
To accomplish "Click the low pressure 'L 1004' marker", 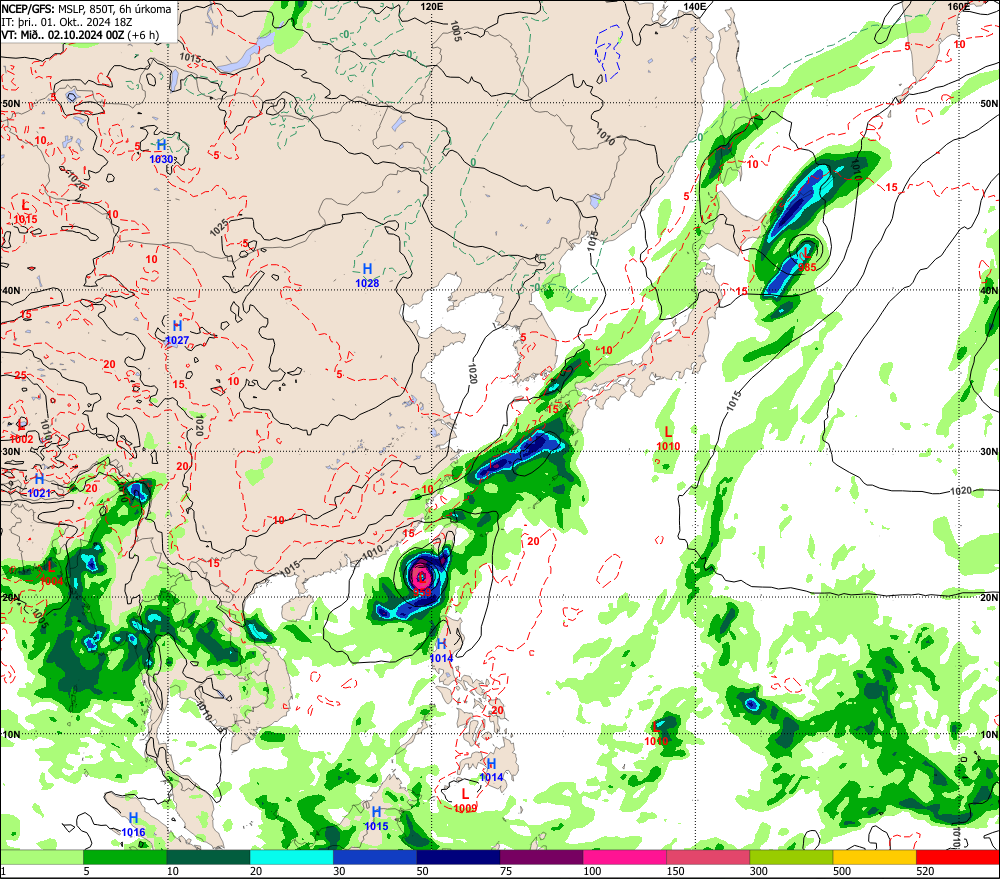I will [51, 573].
